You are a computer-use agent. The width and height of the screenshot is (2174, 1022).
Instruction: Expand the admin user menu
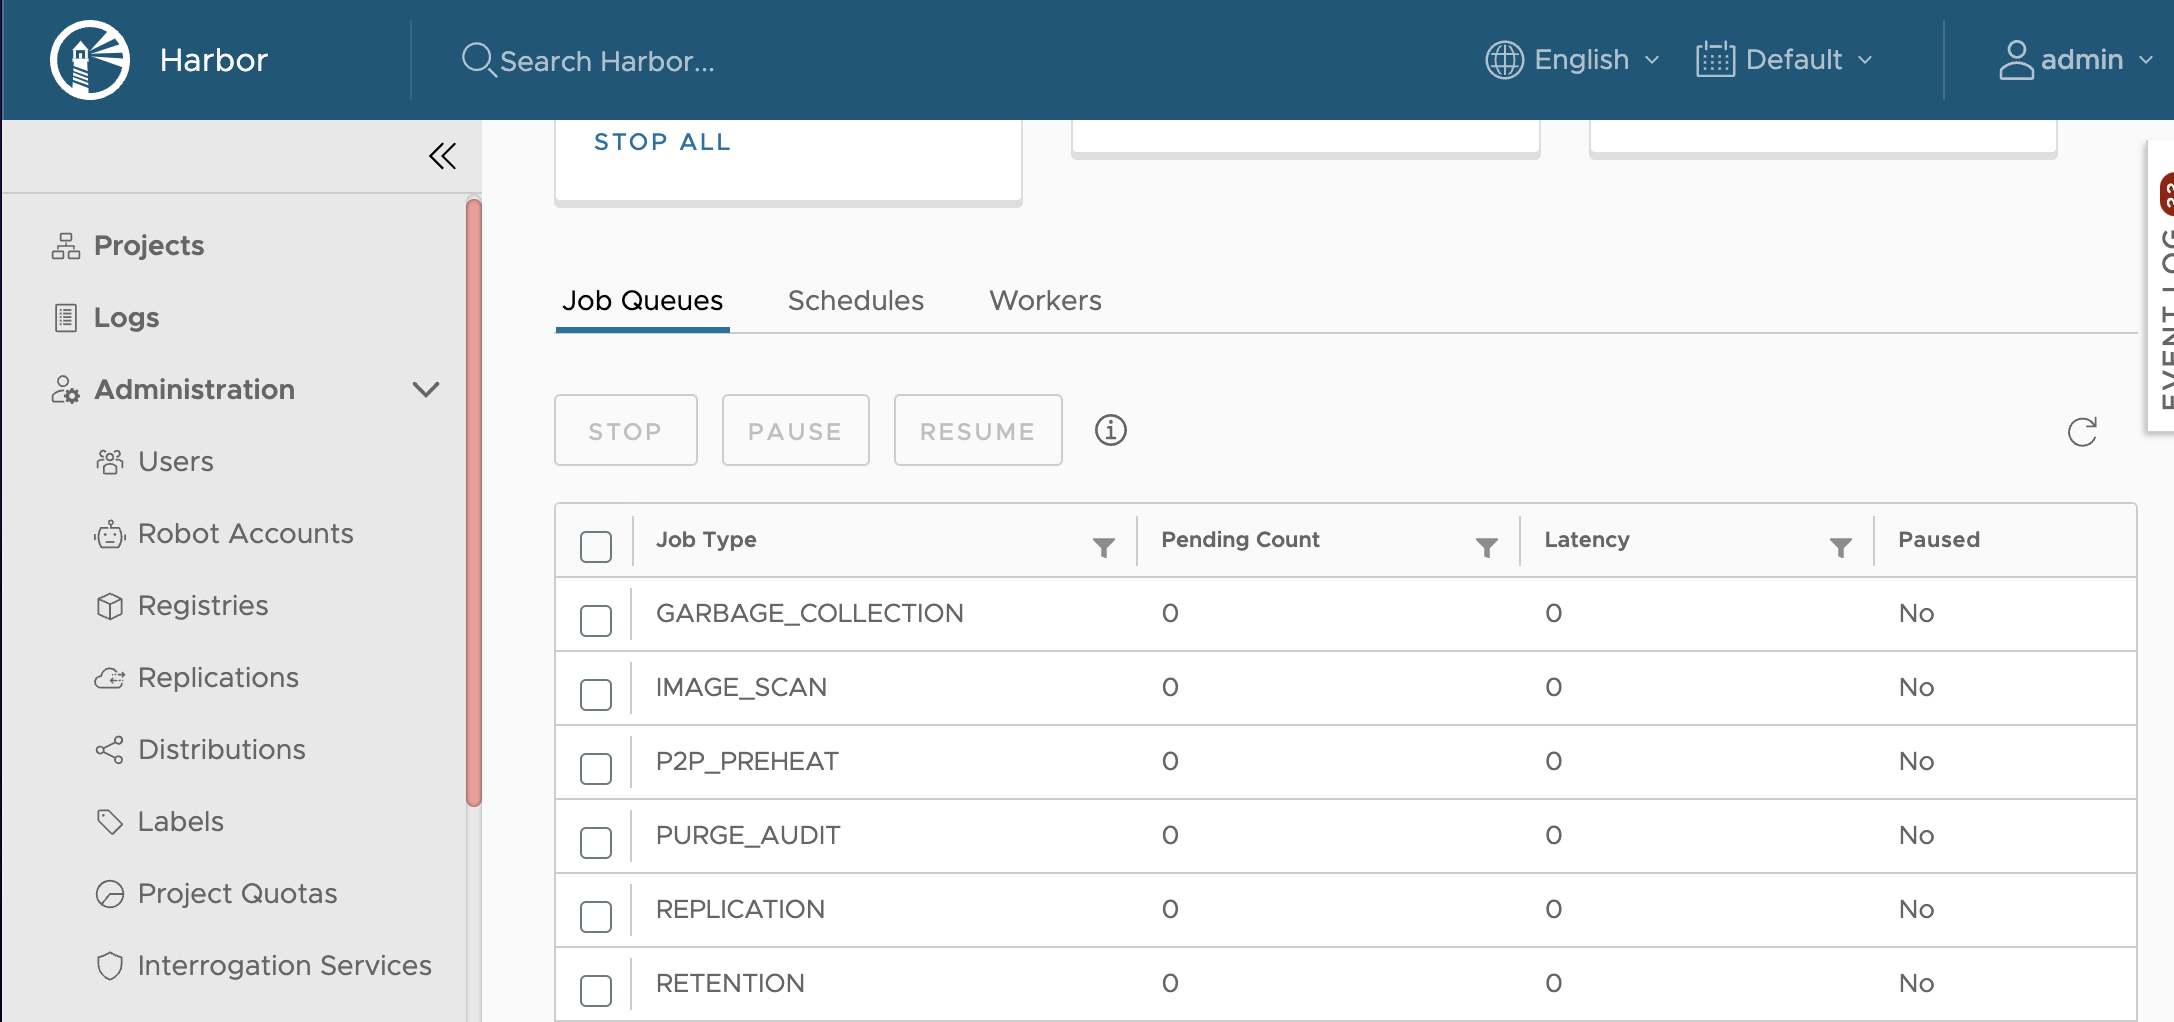coord(2076,60)
